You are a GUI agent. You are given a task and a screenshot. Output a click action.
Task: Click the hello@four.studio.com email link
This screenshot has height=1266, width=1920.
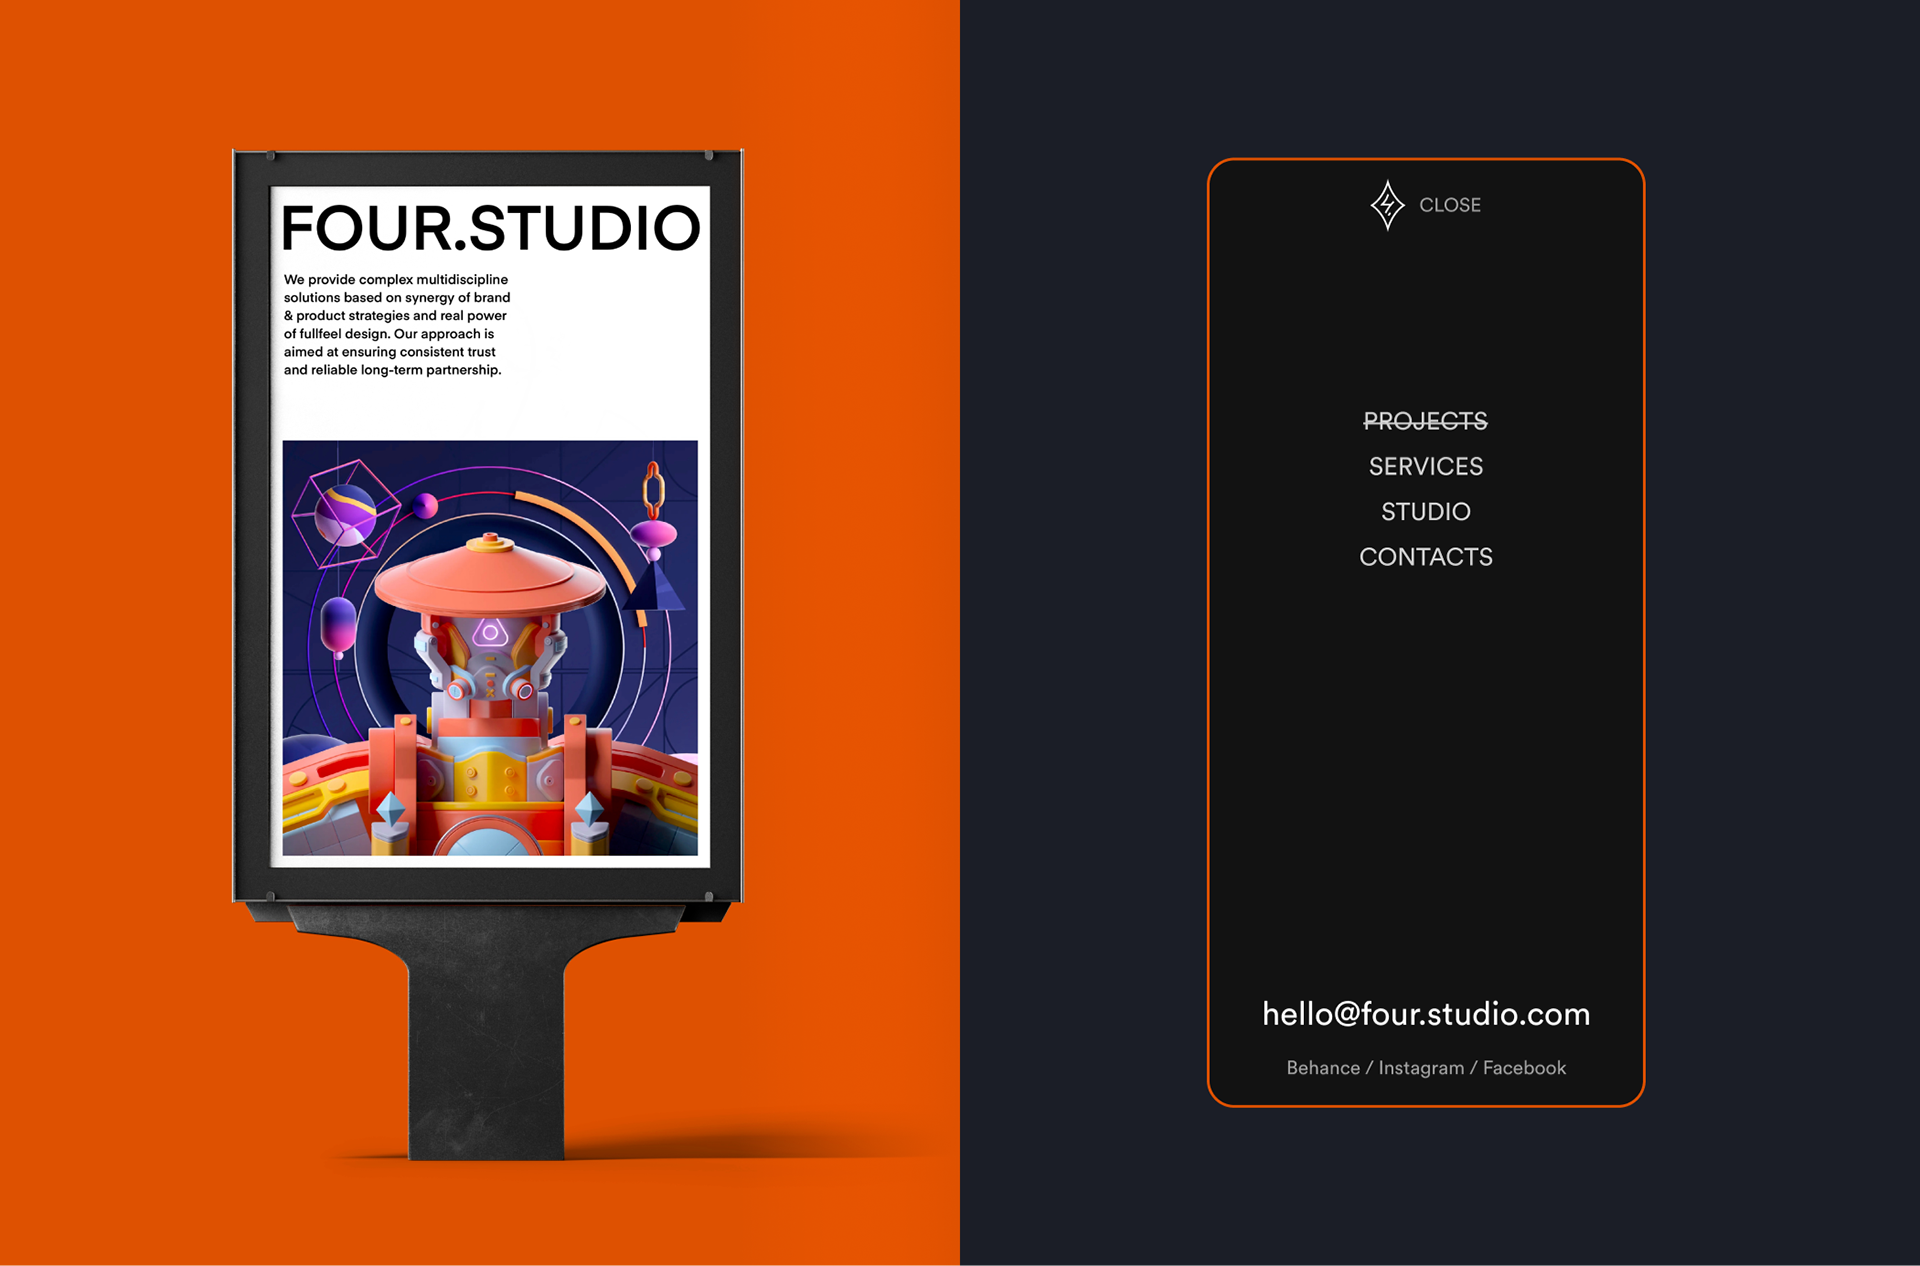pyautogui.click(x=1425, y=1014)
